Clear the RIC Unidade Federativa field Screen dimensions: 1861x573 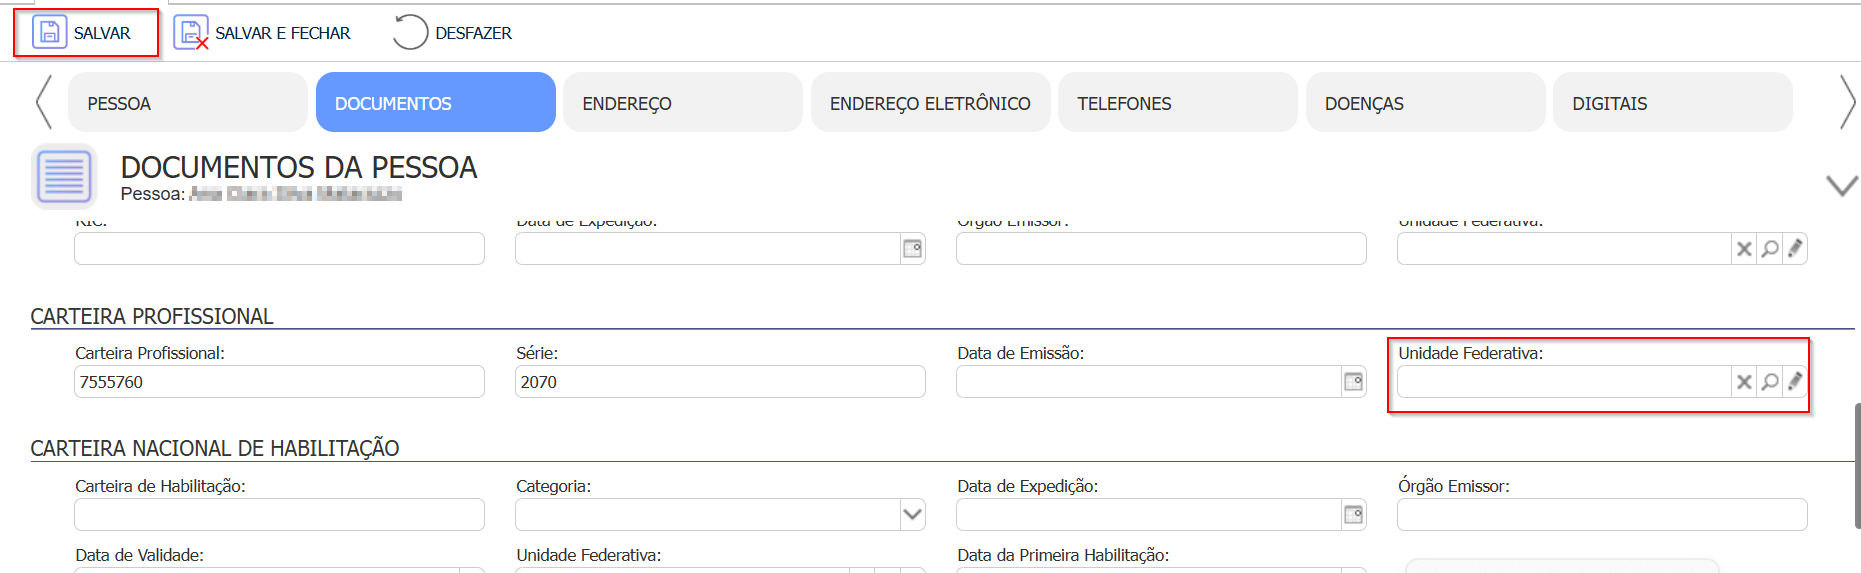point(1744,249)
